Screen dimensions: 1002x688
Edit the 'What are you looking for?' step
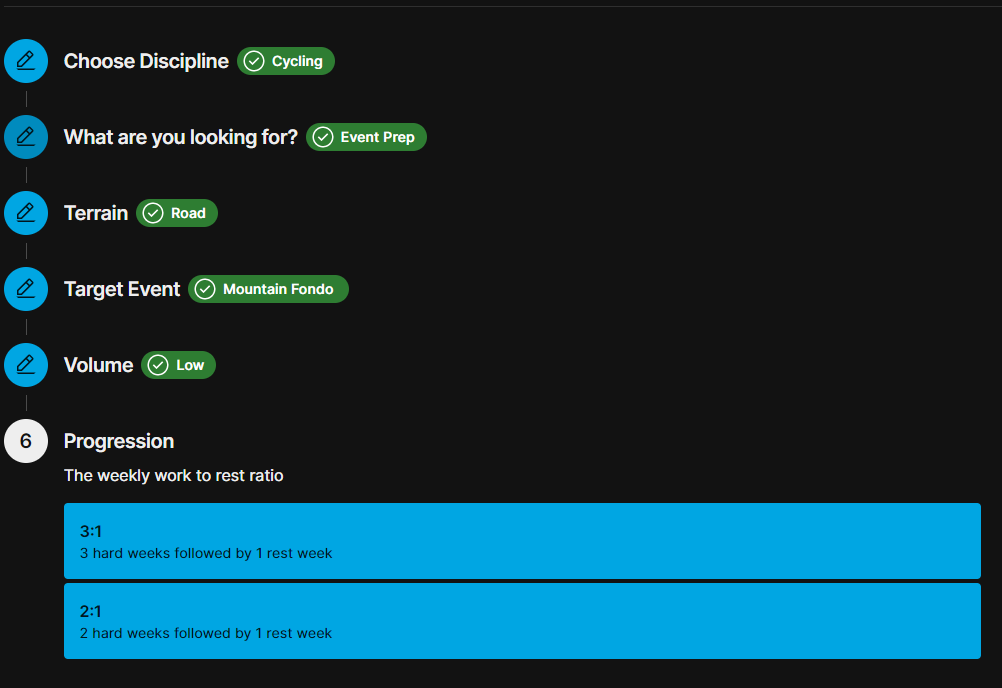[26, 137]
